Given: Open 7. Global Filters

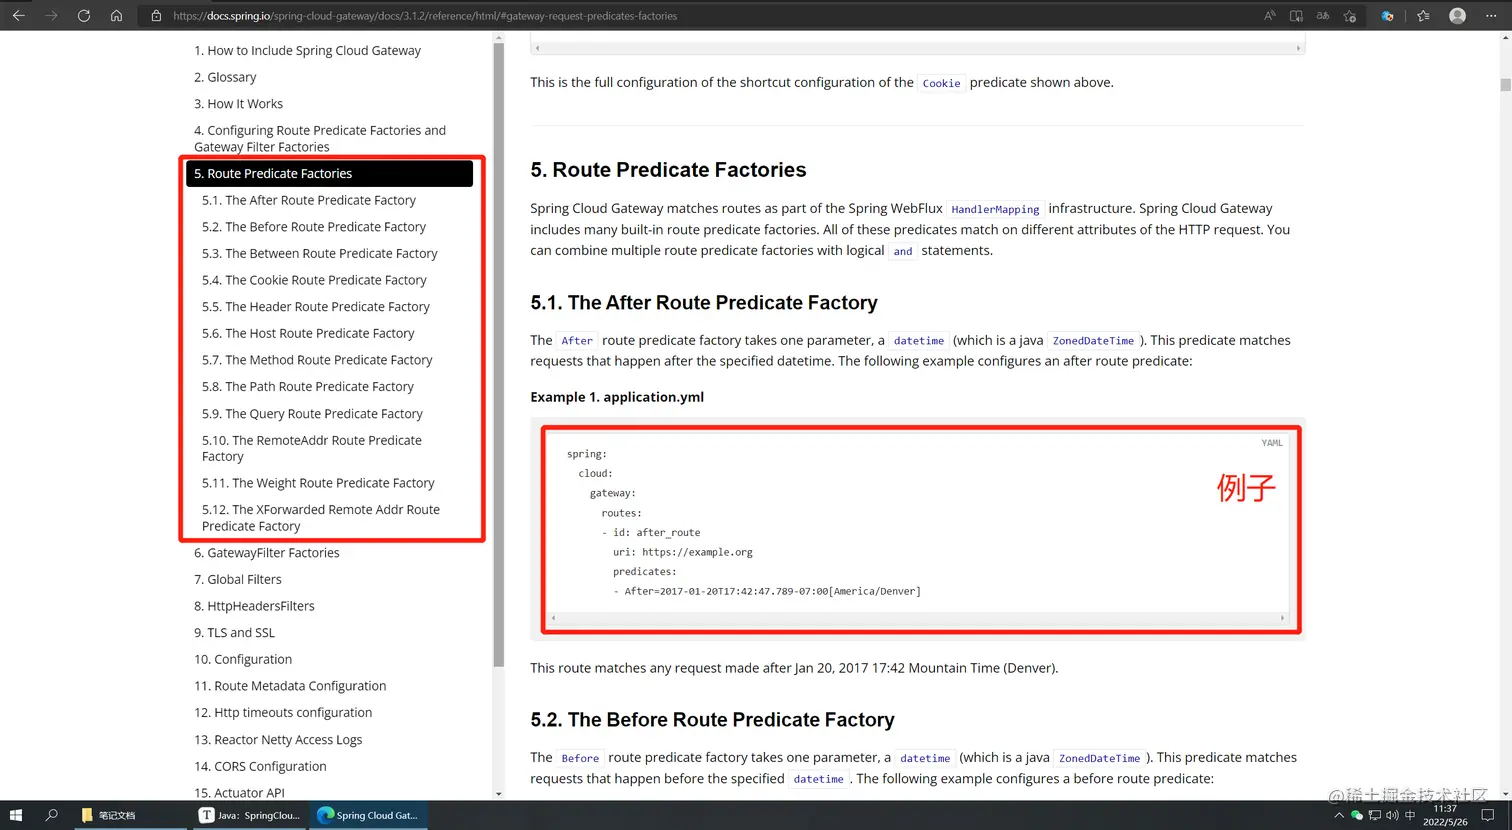Looking at the screenshot, I should tap(238, 580).
